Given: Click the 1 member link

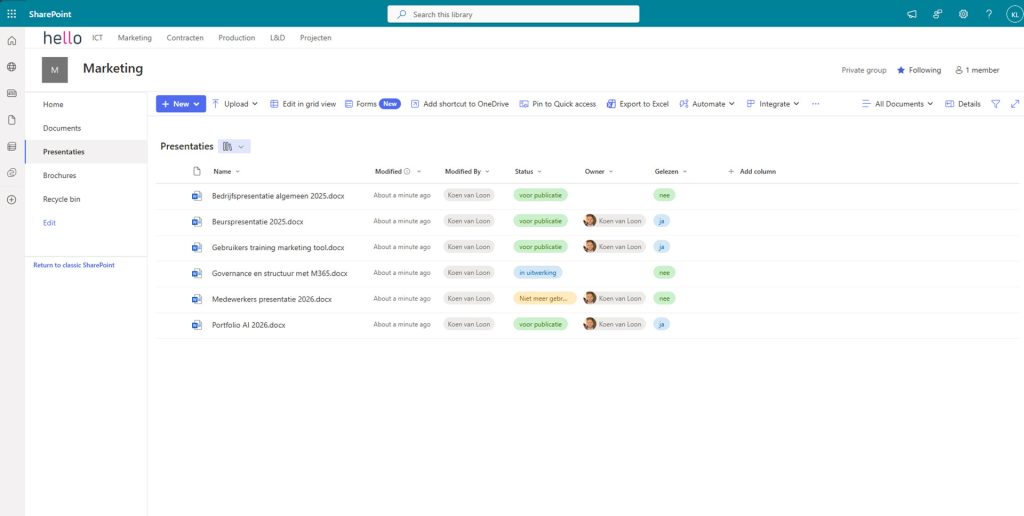Looking at the screenshot, I should tap(978, 70).
